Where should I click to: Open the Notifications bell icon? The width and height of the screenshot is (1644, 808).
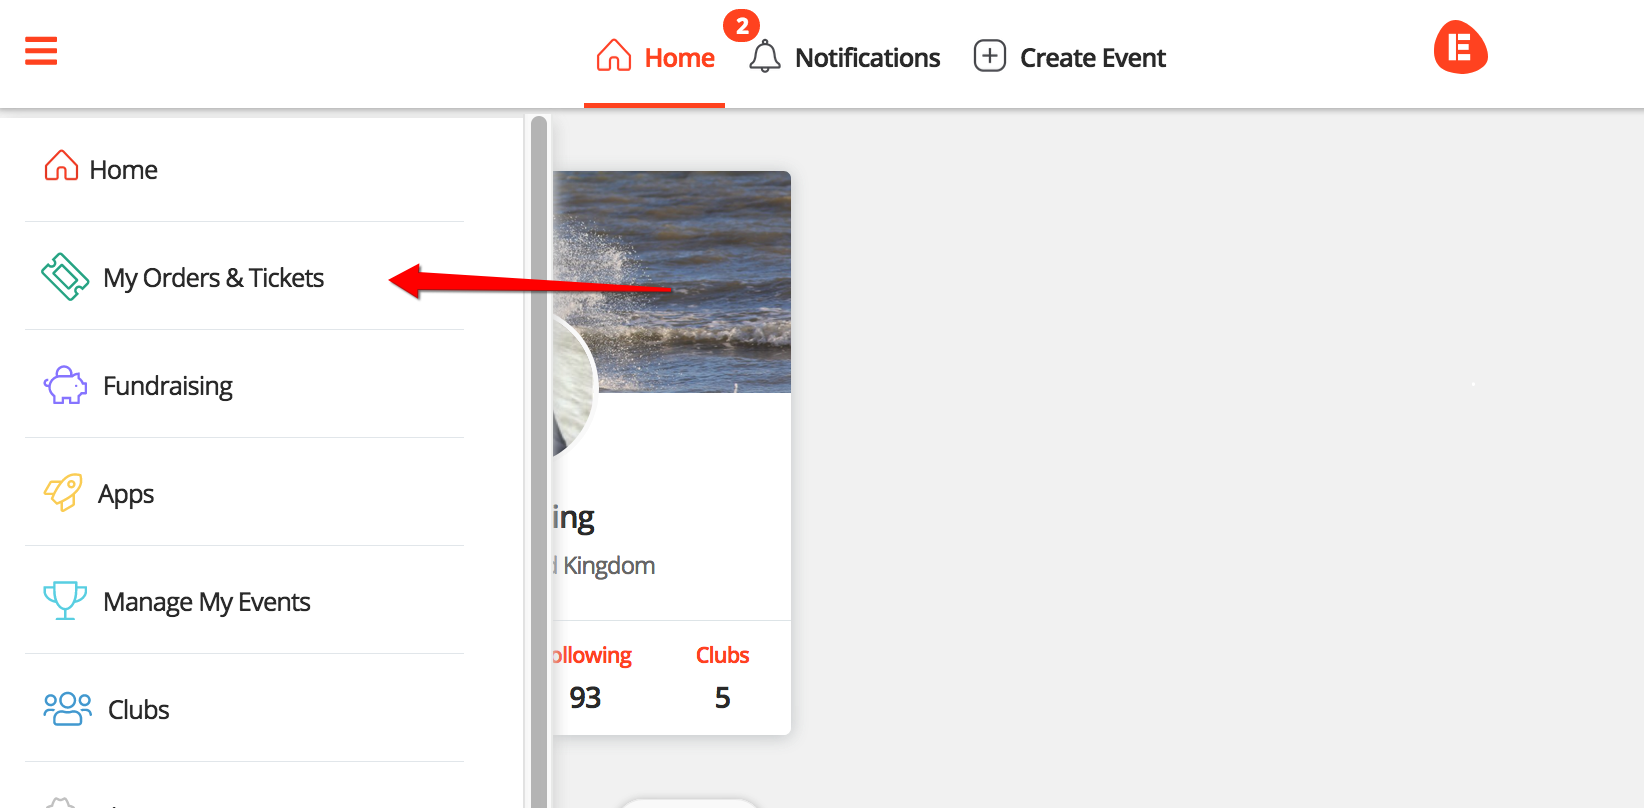[765, 57]
